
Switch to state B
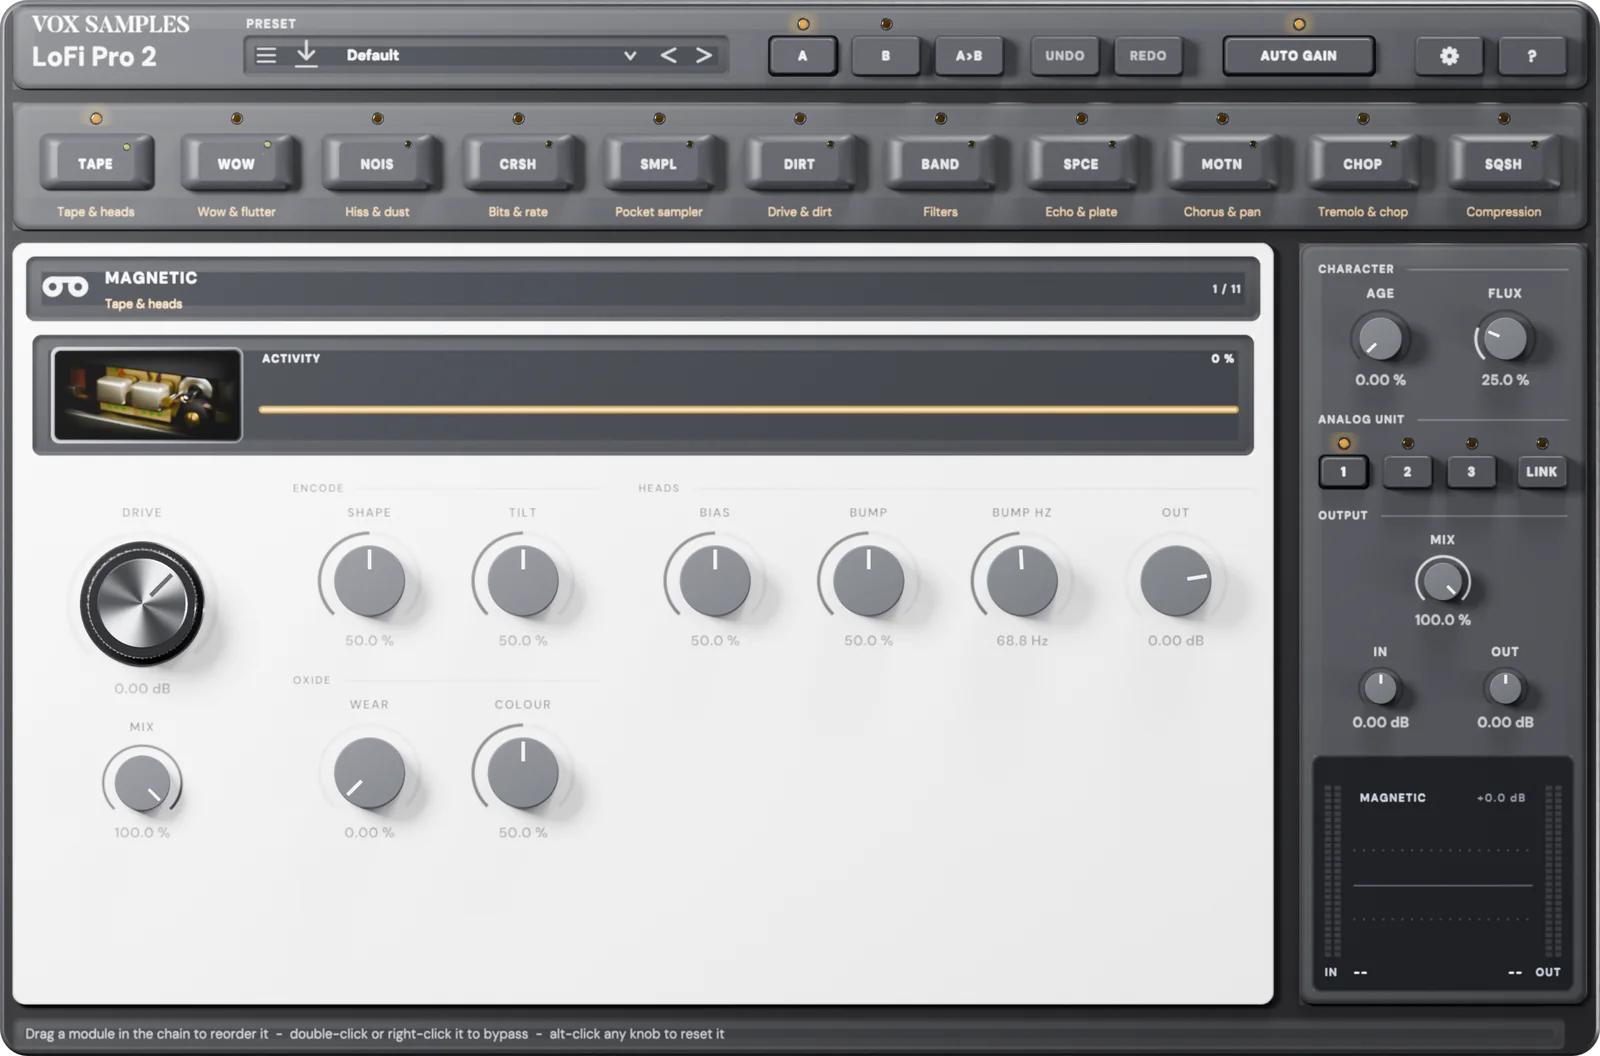(x=885, y=56)
